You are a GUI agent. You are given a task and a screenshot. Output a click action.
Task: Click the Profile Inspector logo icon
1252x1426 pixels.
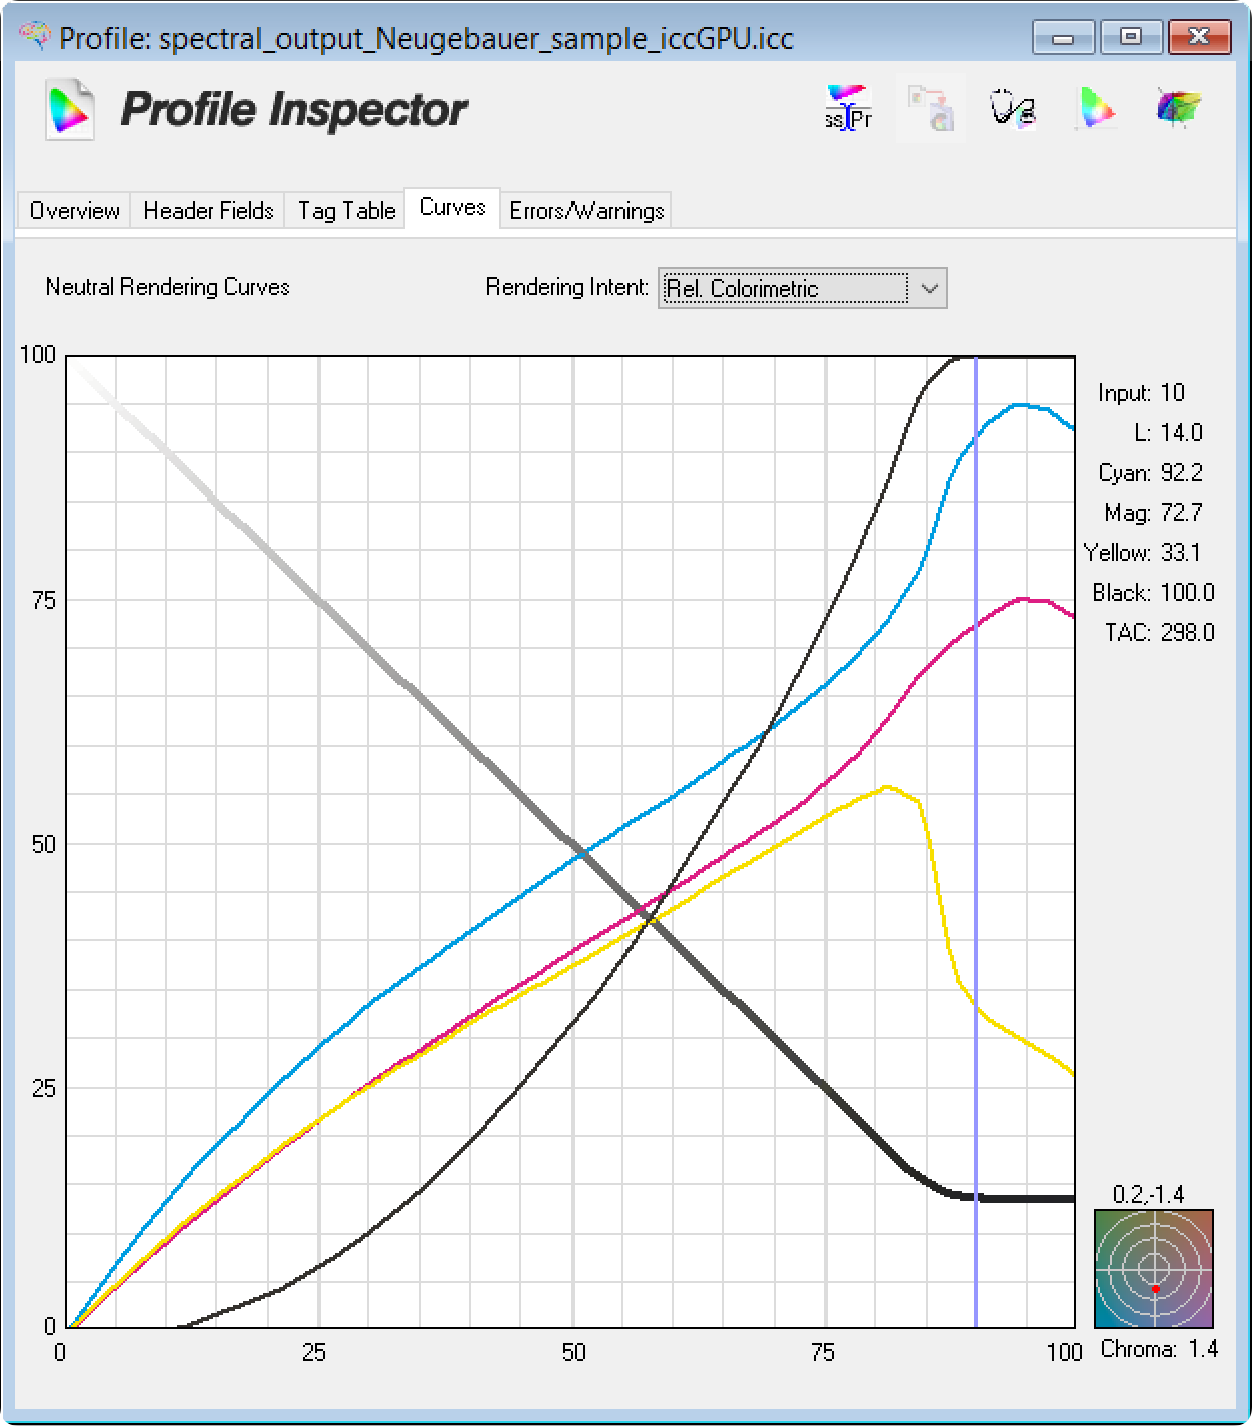(70, 110)
